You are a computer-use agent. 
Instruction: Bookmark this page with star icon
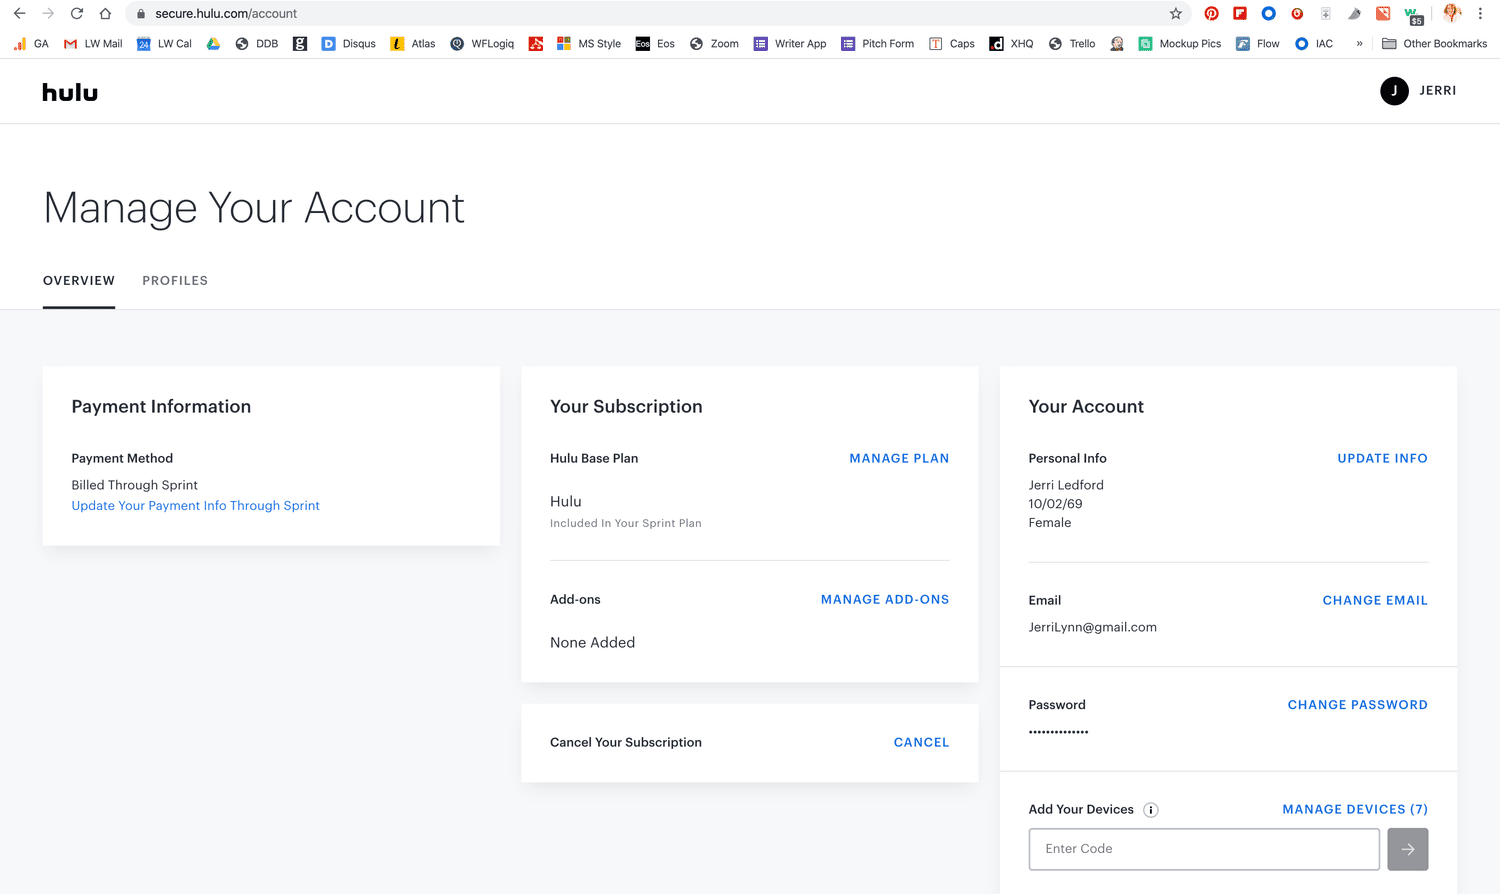point(1176,14)
